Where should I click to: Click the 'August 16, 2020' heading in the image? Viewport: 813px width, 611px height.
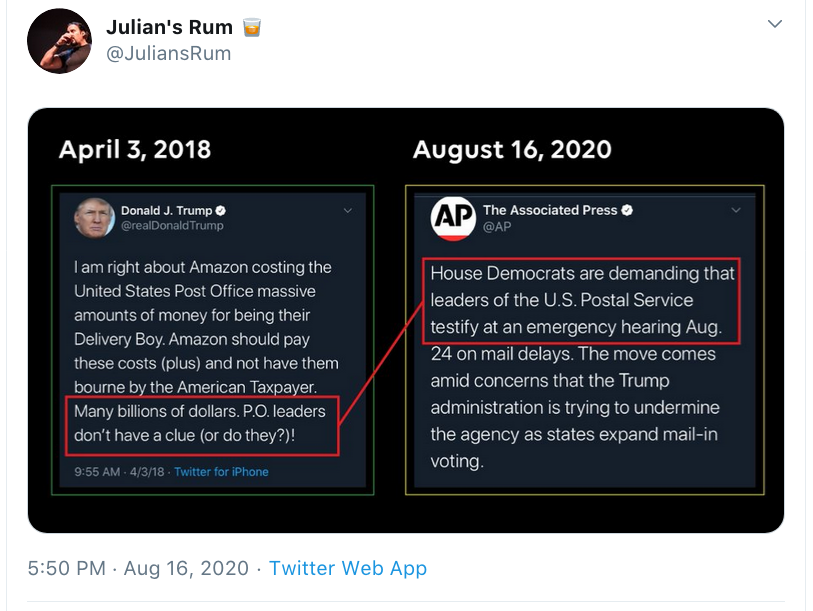pos(512,150)
